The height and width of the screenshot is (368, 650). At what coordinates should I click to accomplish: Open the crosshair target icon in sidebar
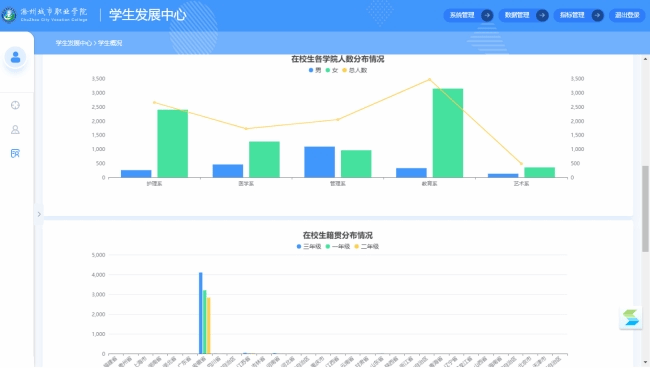coord(15,105)
